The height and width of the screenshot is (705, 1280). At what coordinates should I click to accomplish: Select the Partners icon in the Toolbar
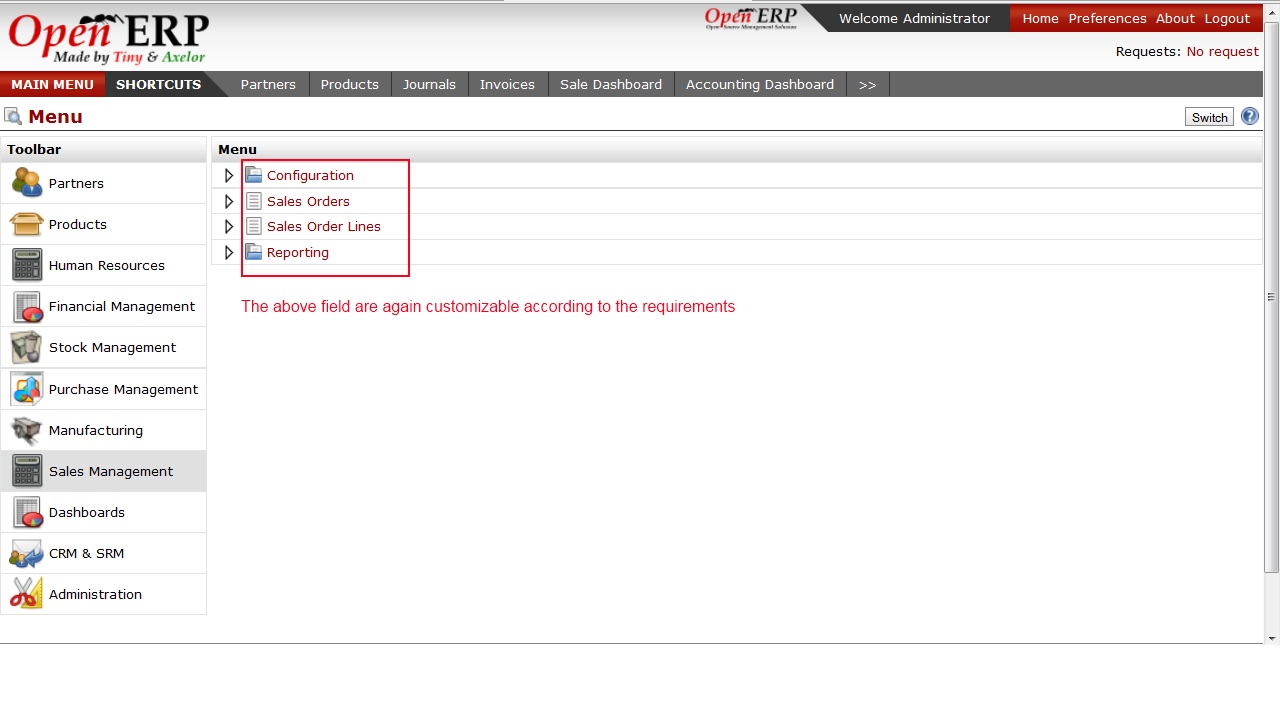26,183
